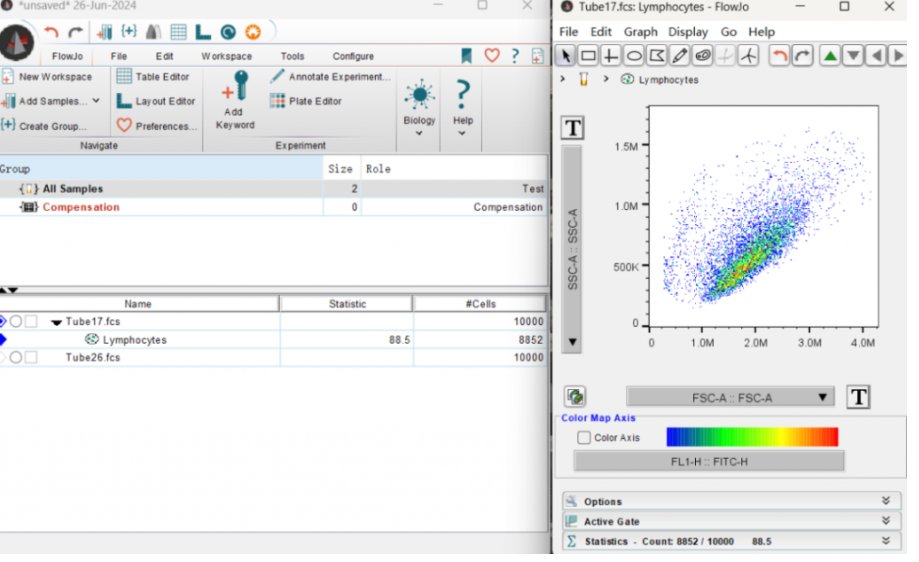Select the polygon gate tool
The image size is (919, 562).
pyautogui.click(x=656, y=56)
